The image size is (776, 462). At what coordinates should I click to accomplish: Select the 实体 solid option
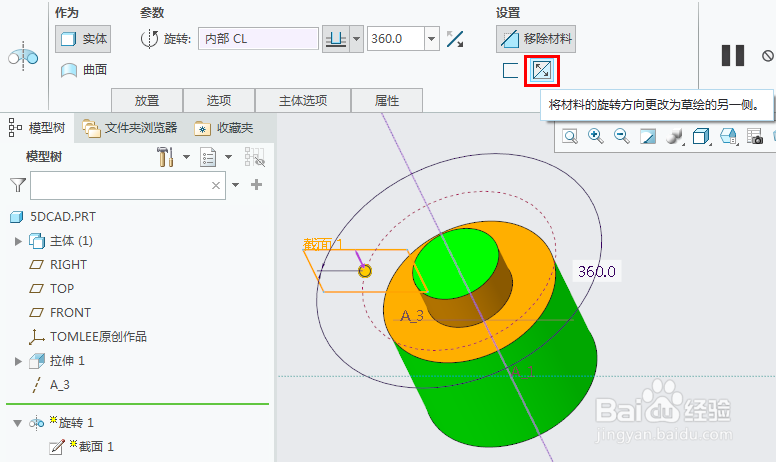[83, 39]
